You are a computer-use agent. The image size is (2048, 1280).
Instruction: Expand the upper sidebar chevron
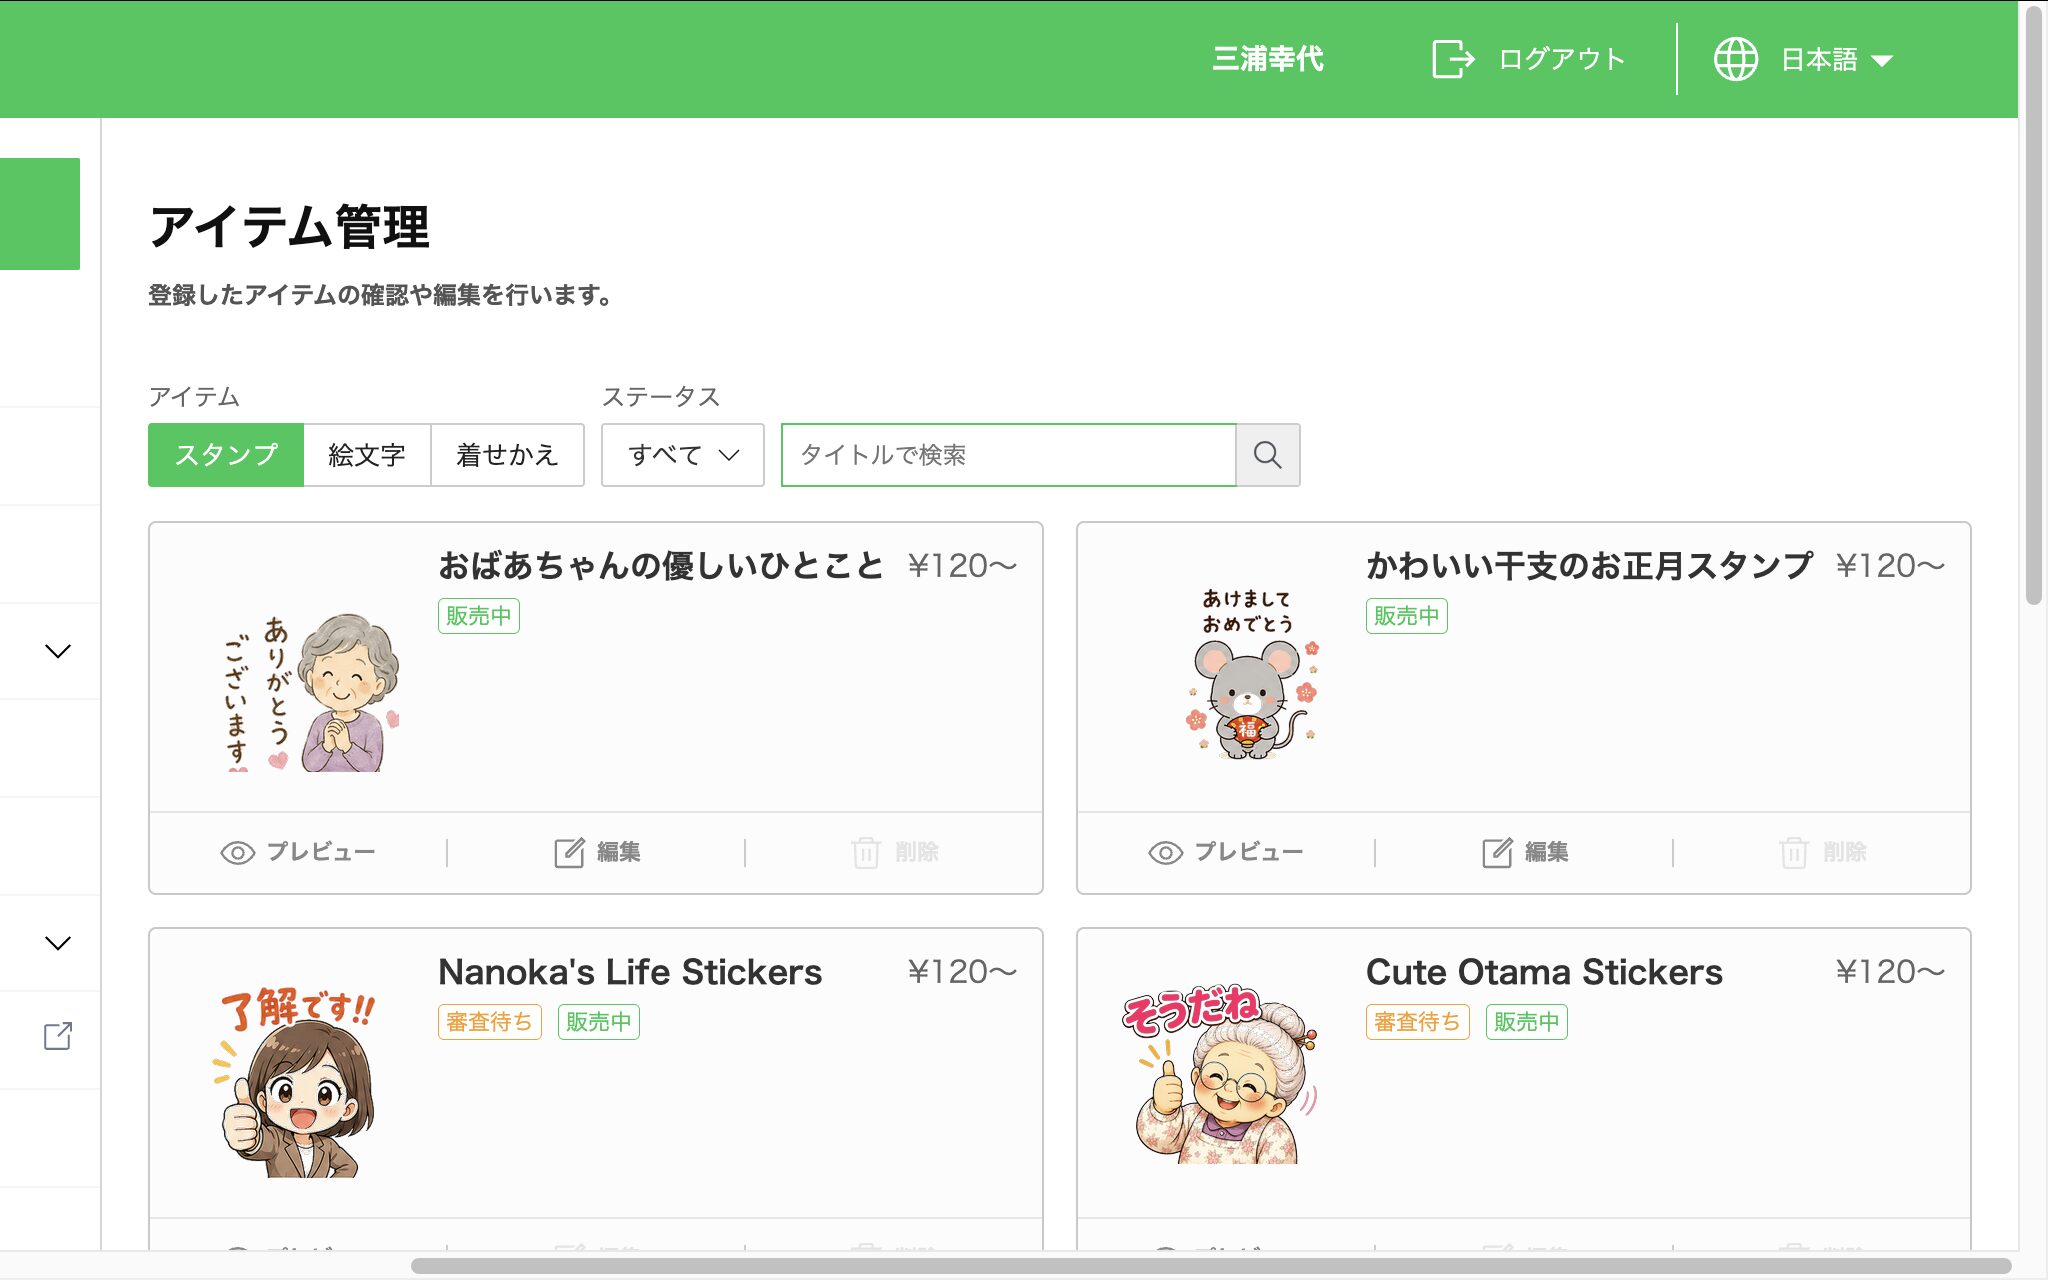58,651
